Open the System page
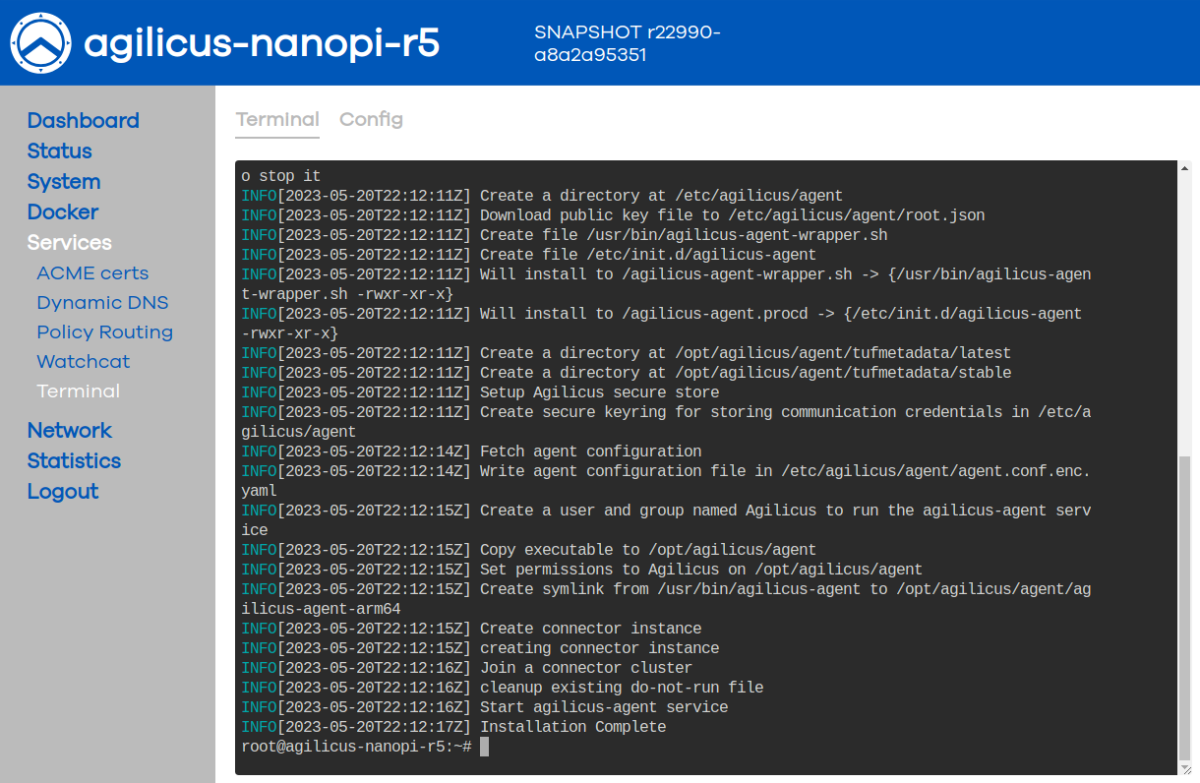 tap(64, 181)
